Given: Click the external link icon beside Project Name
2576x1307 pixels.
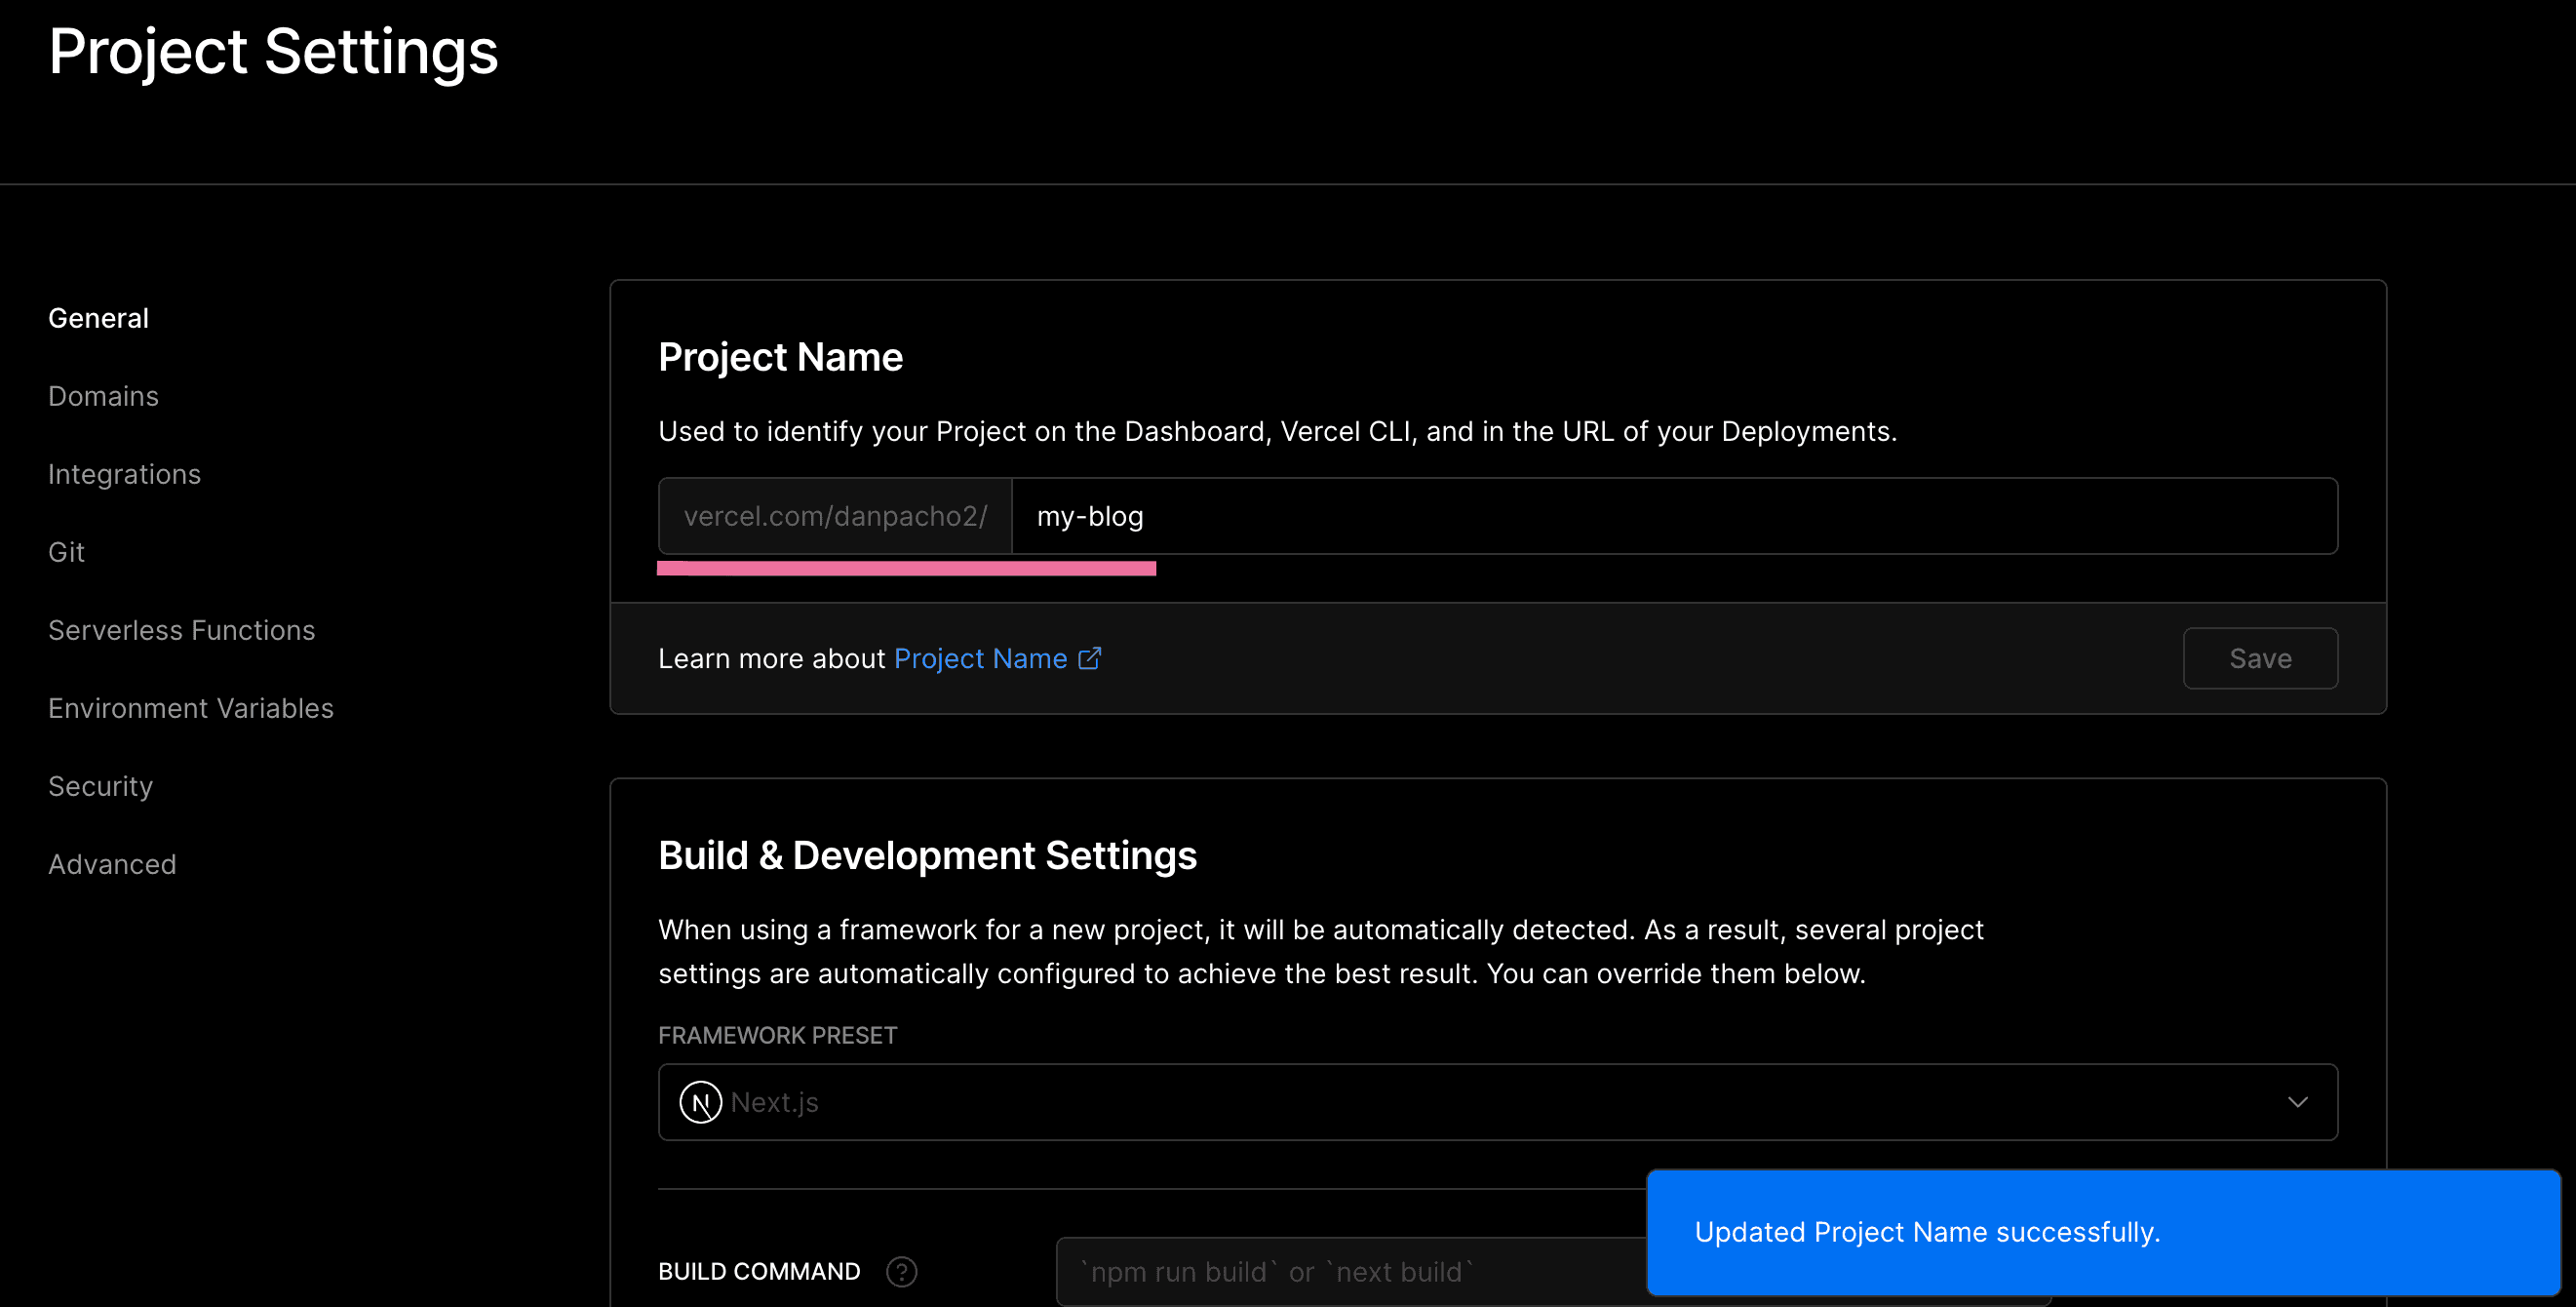Looking at the screenshot, I should [1089, 658].
